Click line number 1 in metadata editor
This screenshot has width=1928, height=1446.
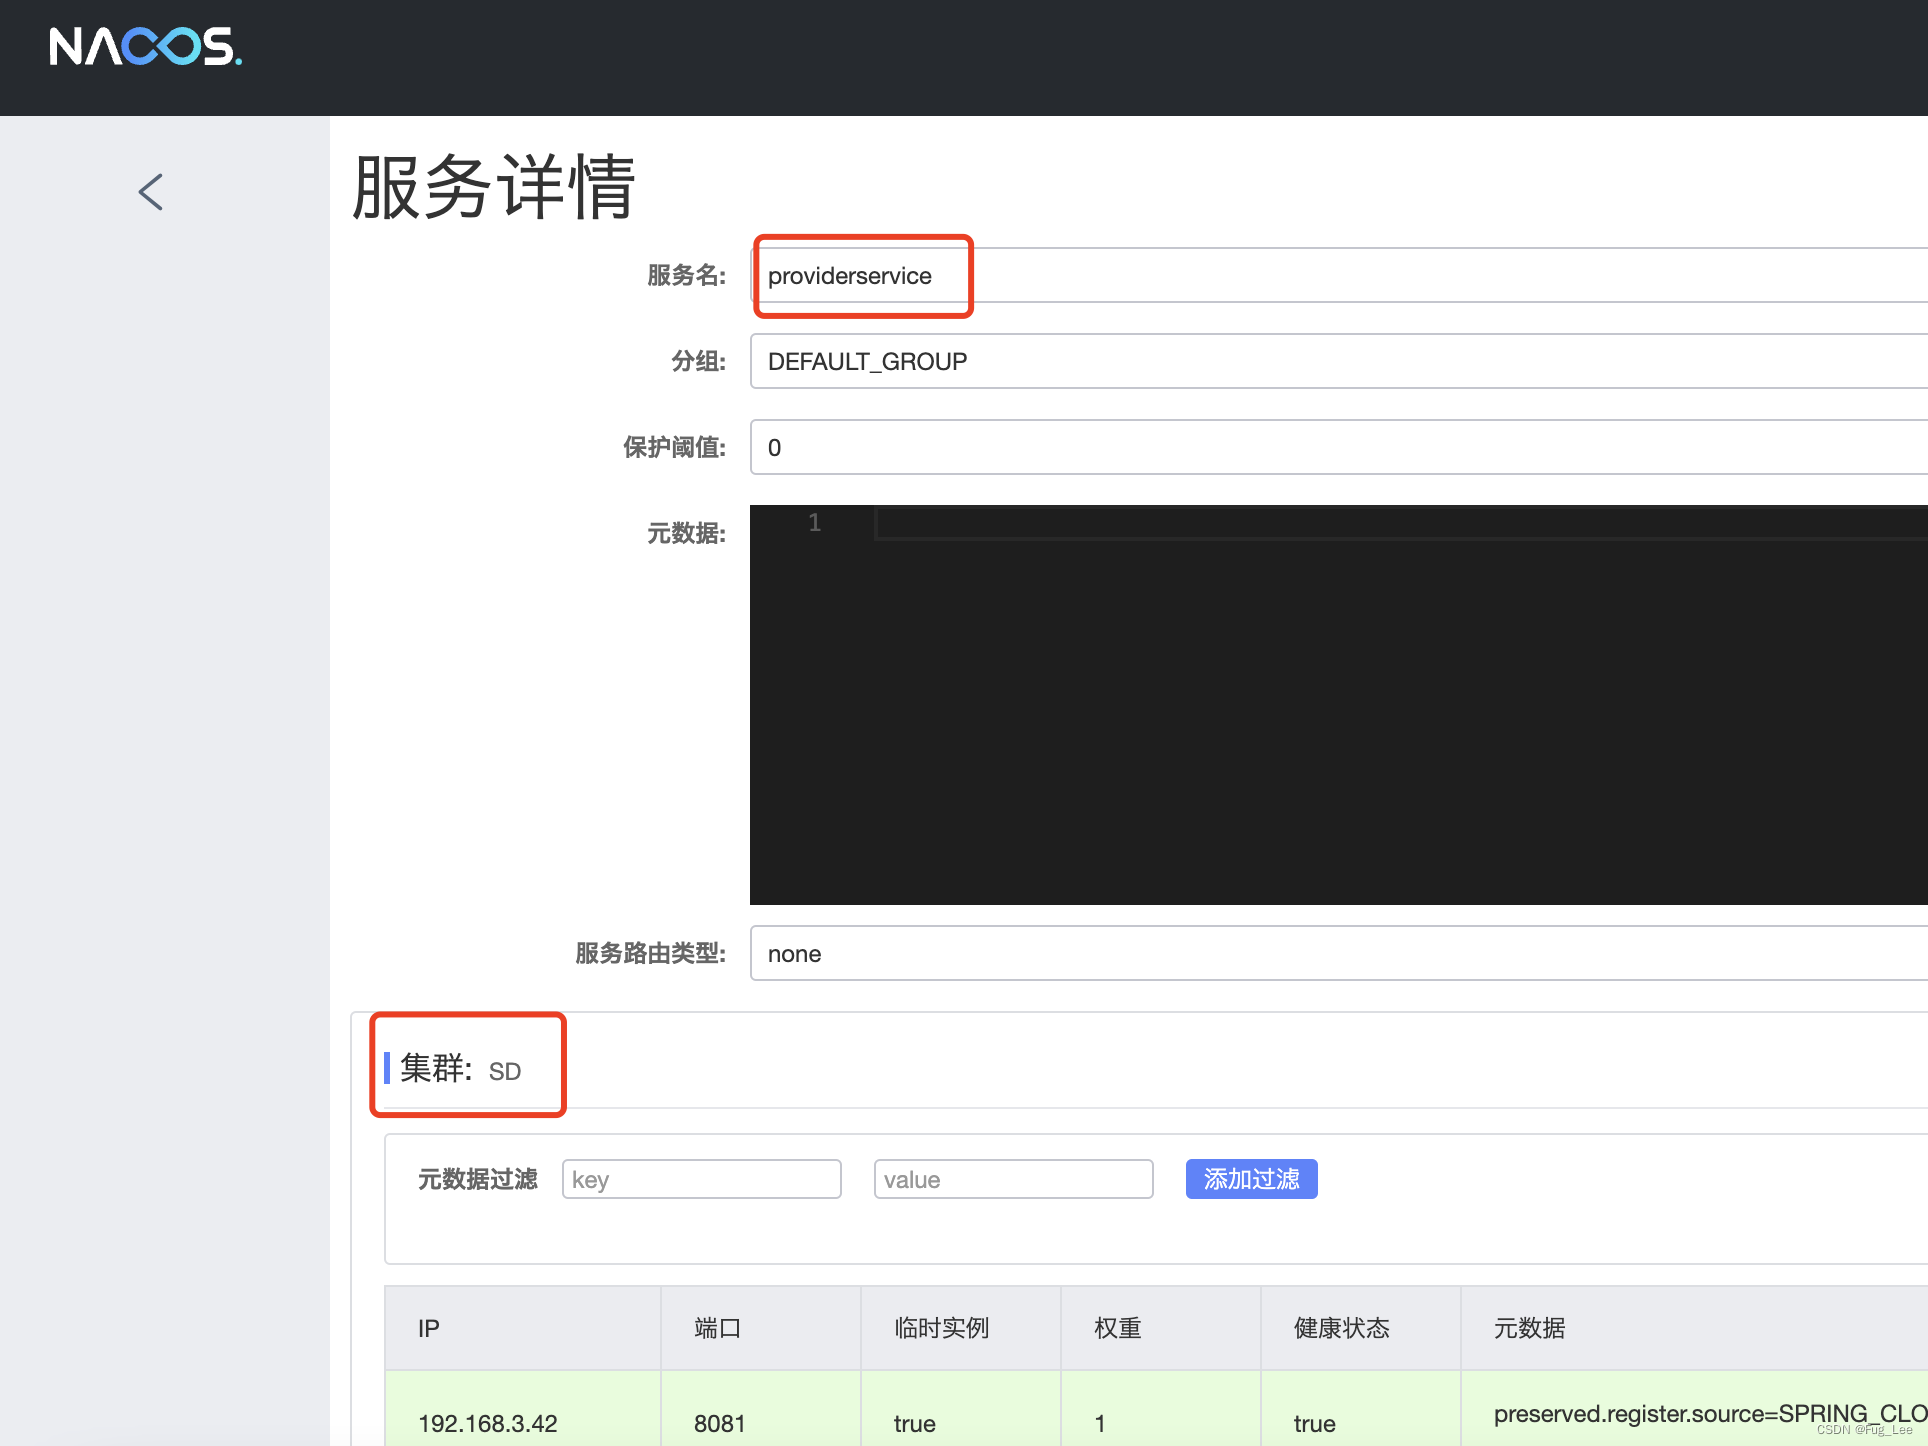(815, 523)
